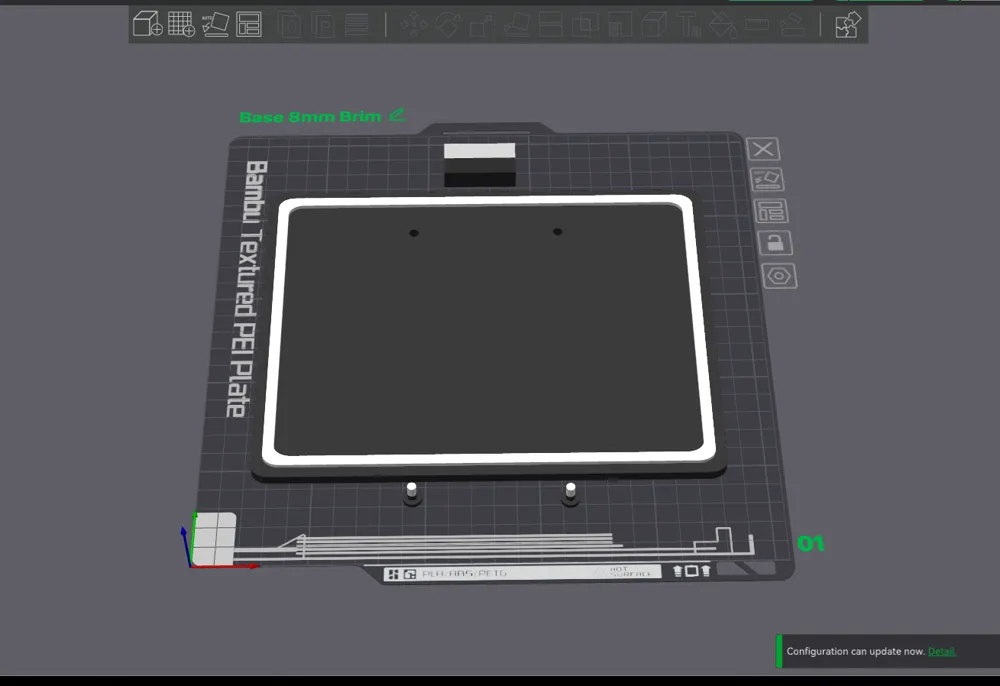Open the Mesh Boolean tool
This screenshot has height=686, width=1000.
(x=585, y=25)
